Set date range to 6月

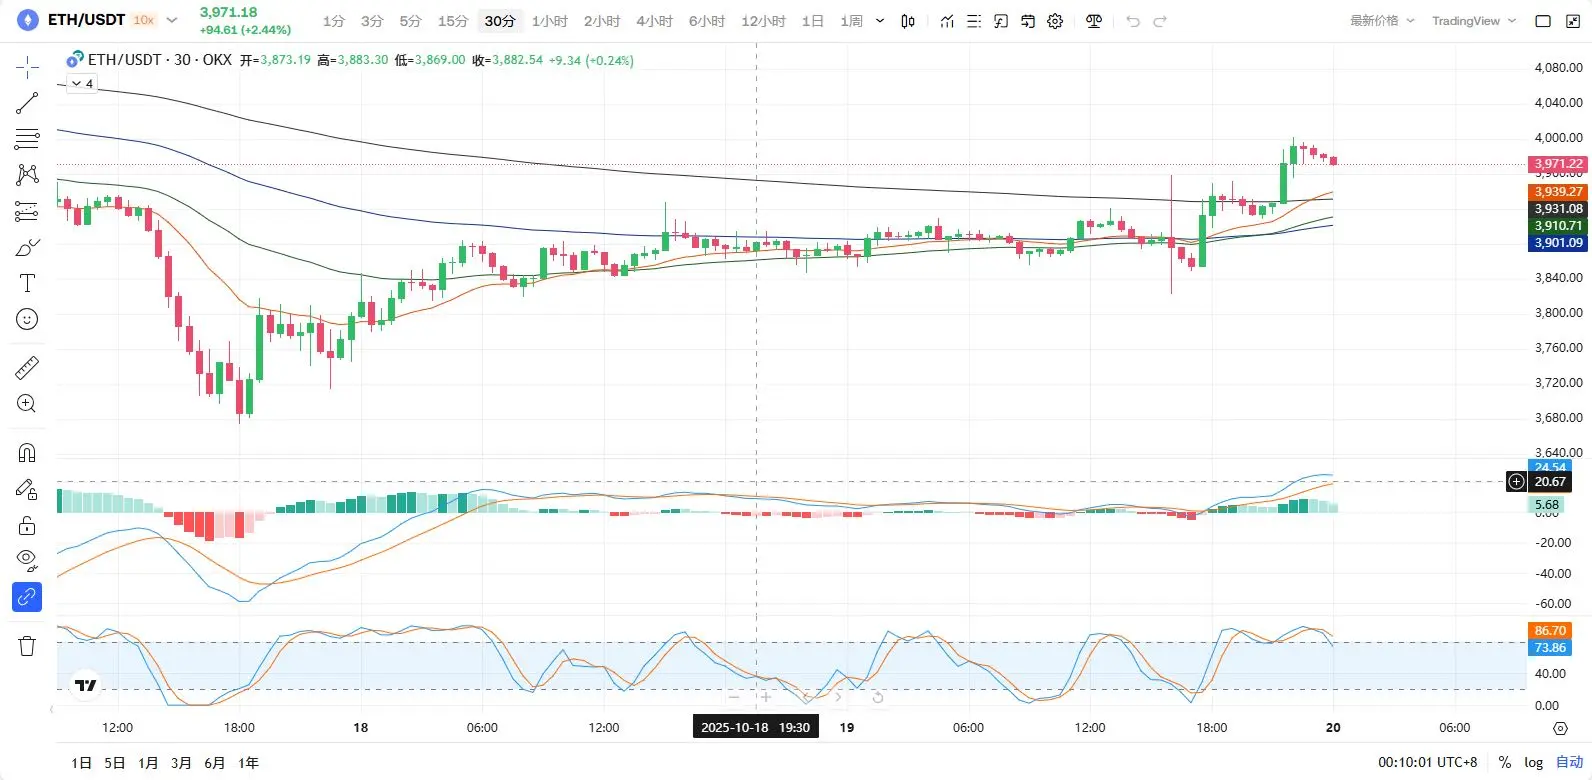click(214, 763)
